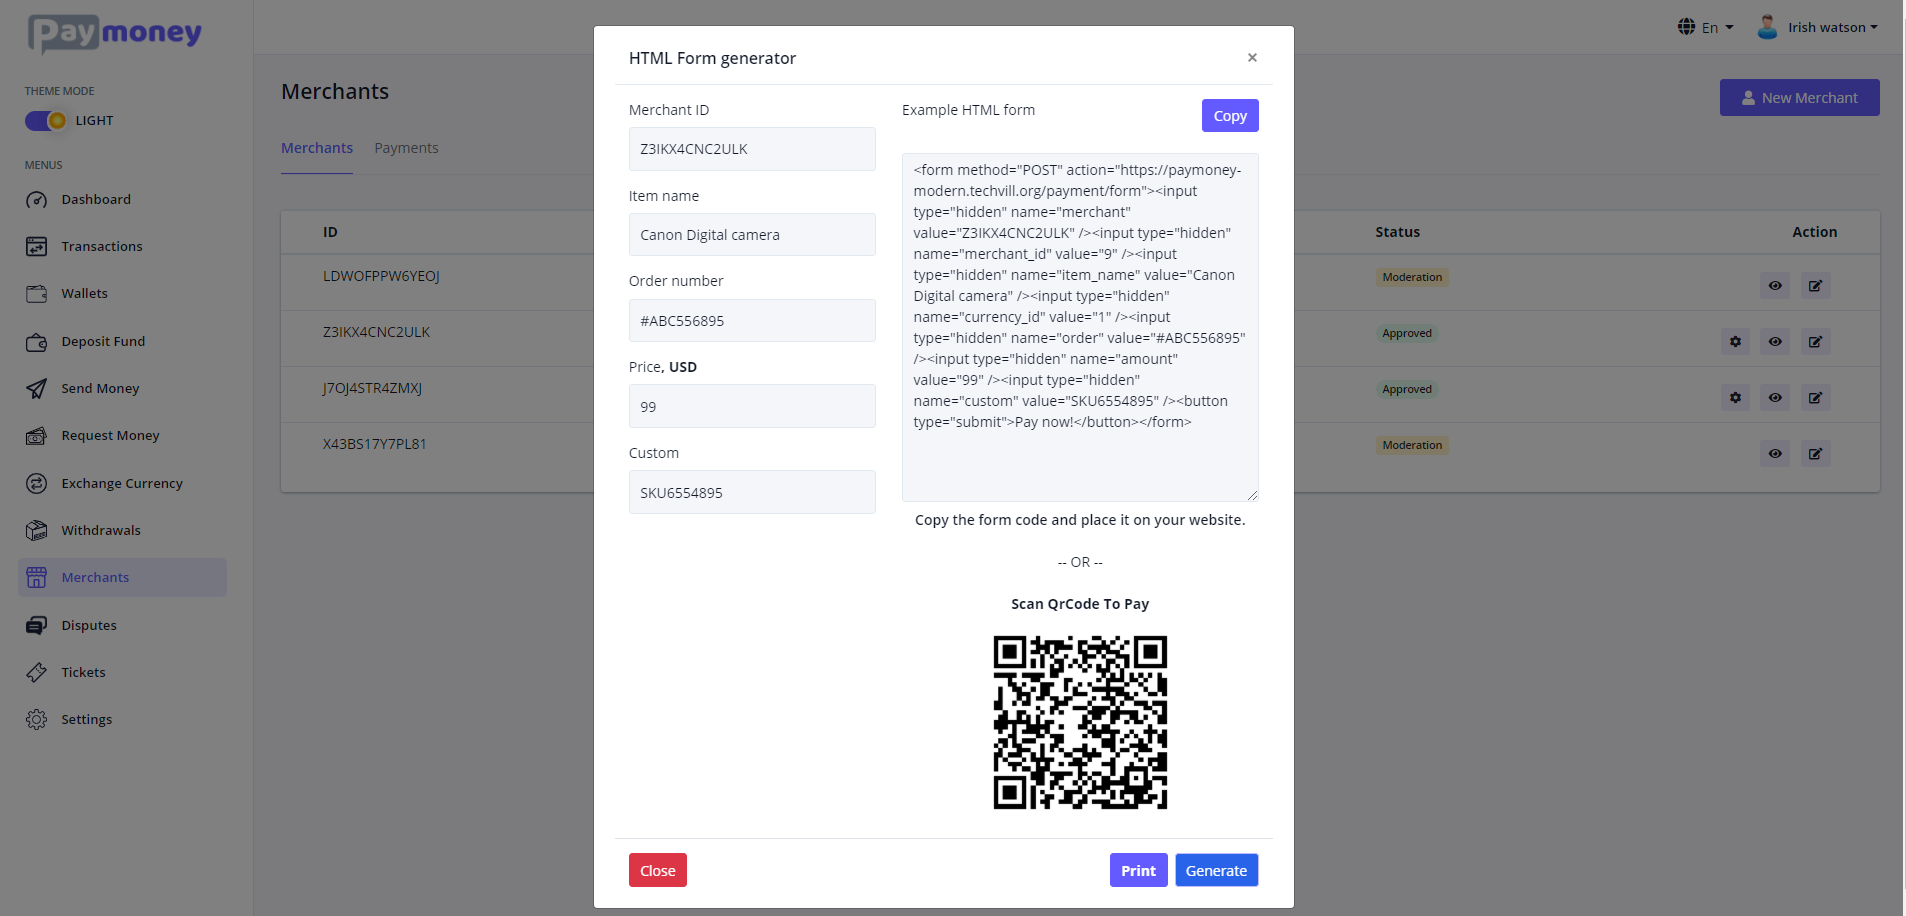The height and width of the screenshot is (916, 1906).
Task: Go to Deposit Fund
Action: click(101, 341)
